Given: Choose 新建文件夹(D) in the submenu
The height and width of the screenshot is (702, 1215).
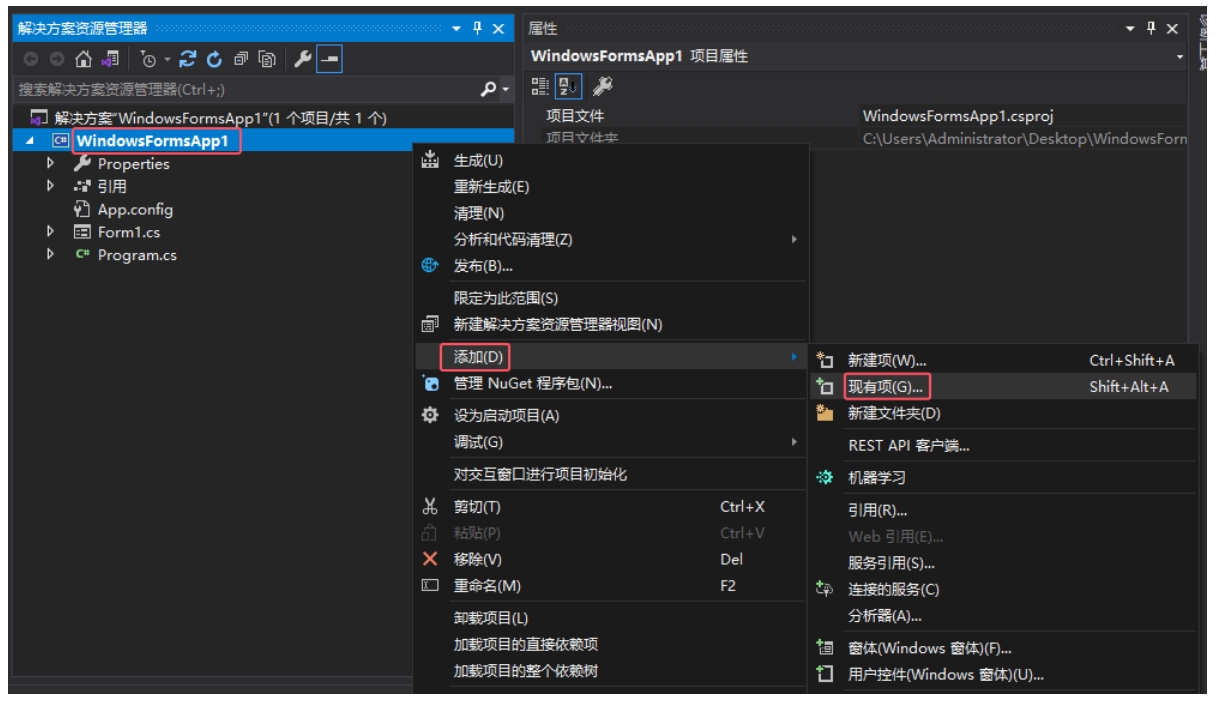Looking at the screenshot, I should click(1003, 413).
